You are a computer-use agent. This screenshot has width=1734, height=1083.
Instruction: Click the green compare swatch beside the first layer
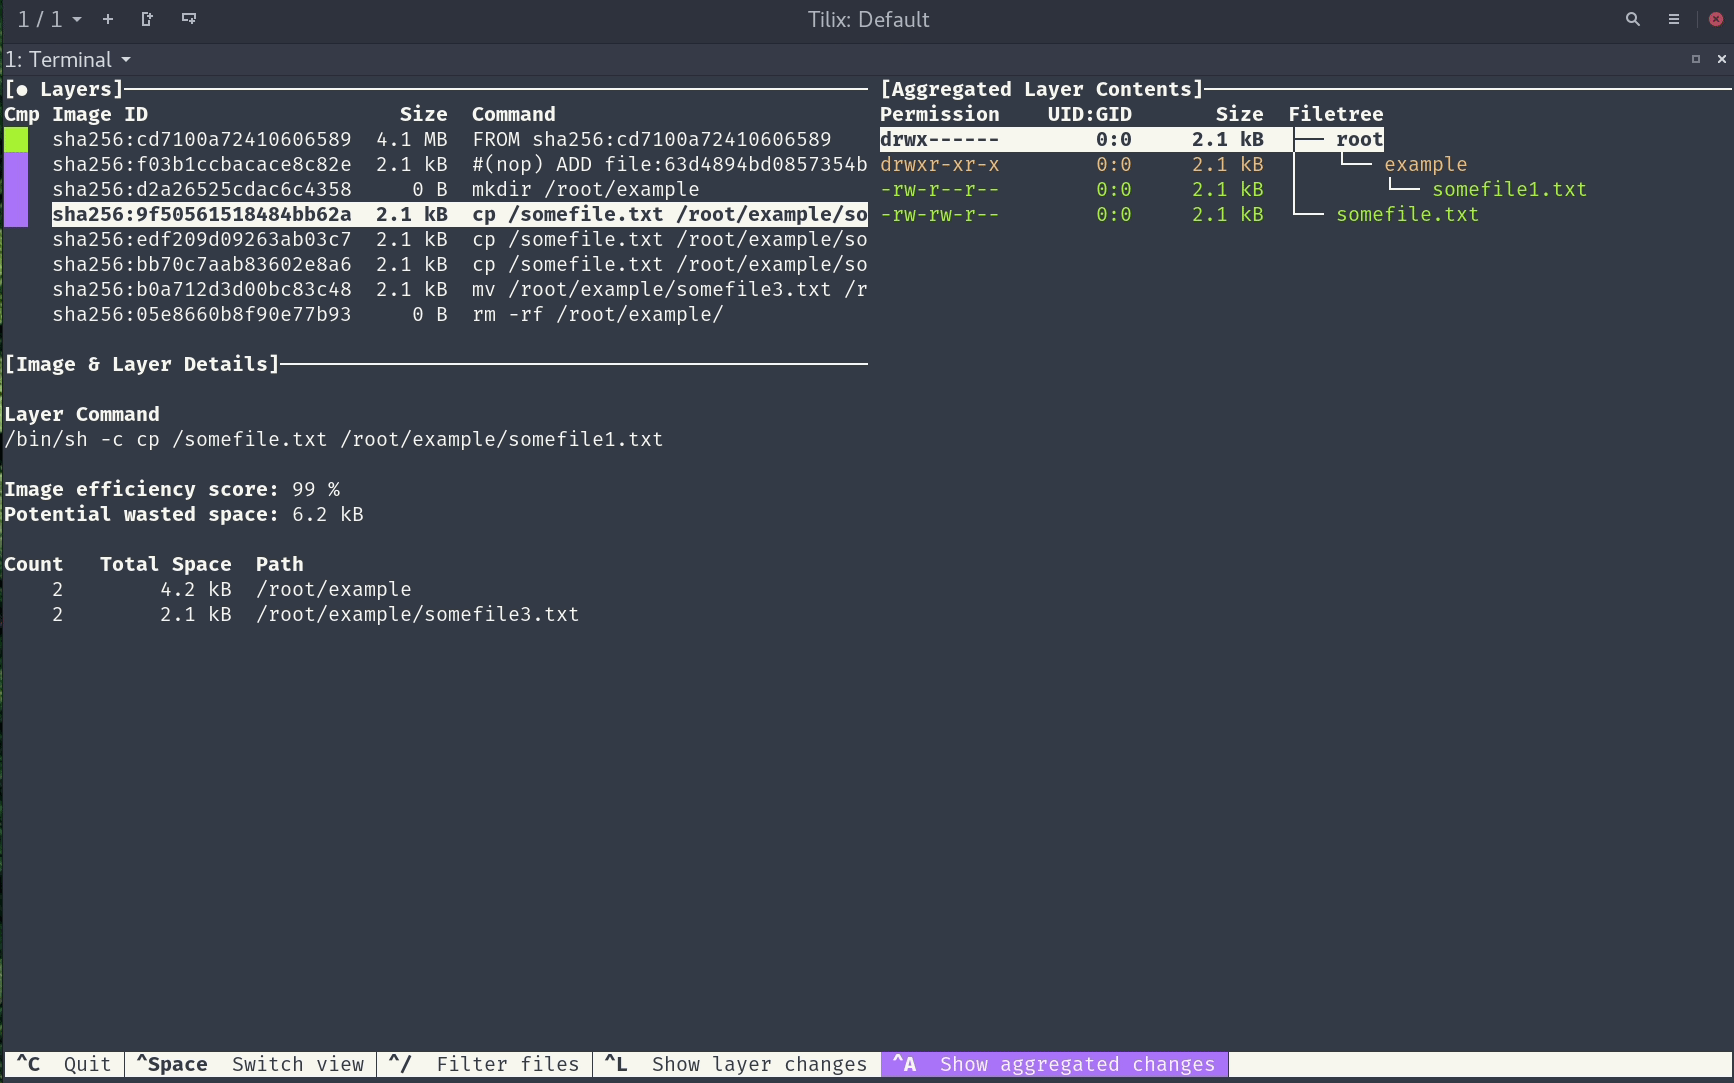tap(16, 140)
